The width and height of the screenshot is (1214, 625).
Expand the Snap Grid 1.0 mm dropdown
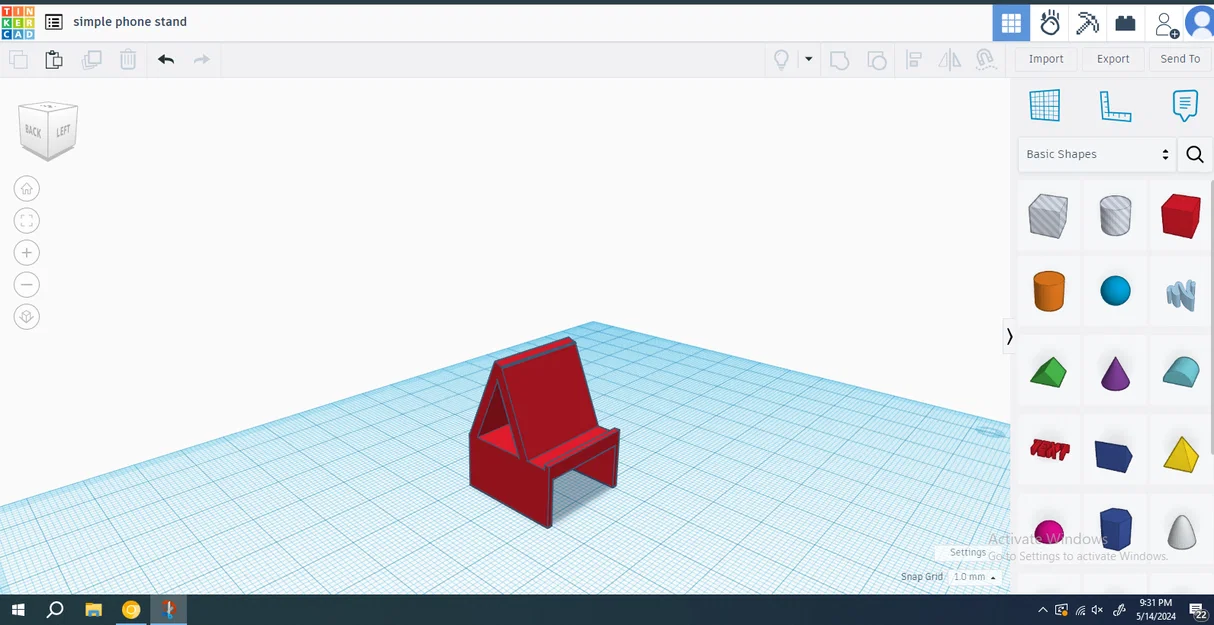(x=975, y=577)
